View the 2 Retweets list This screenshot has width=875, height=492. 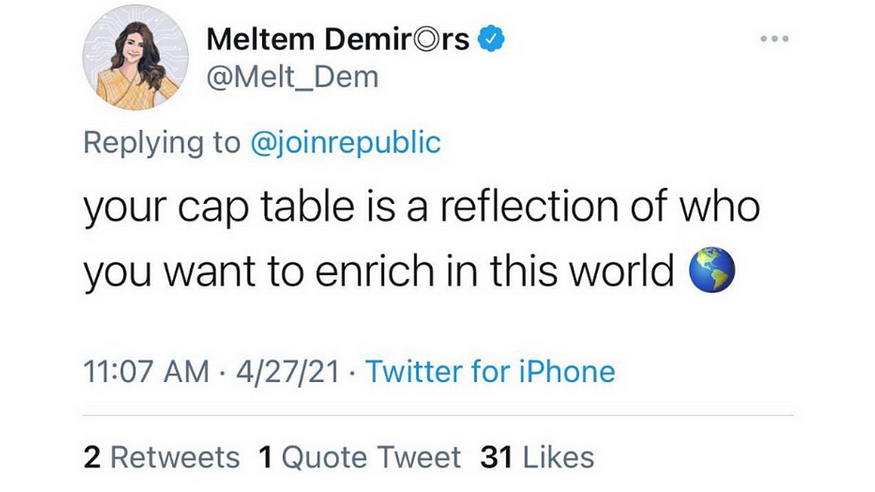coord(162,458)
